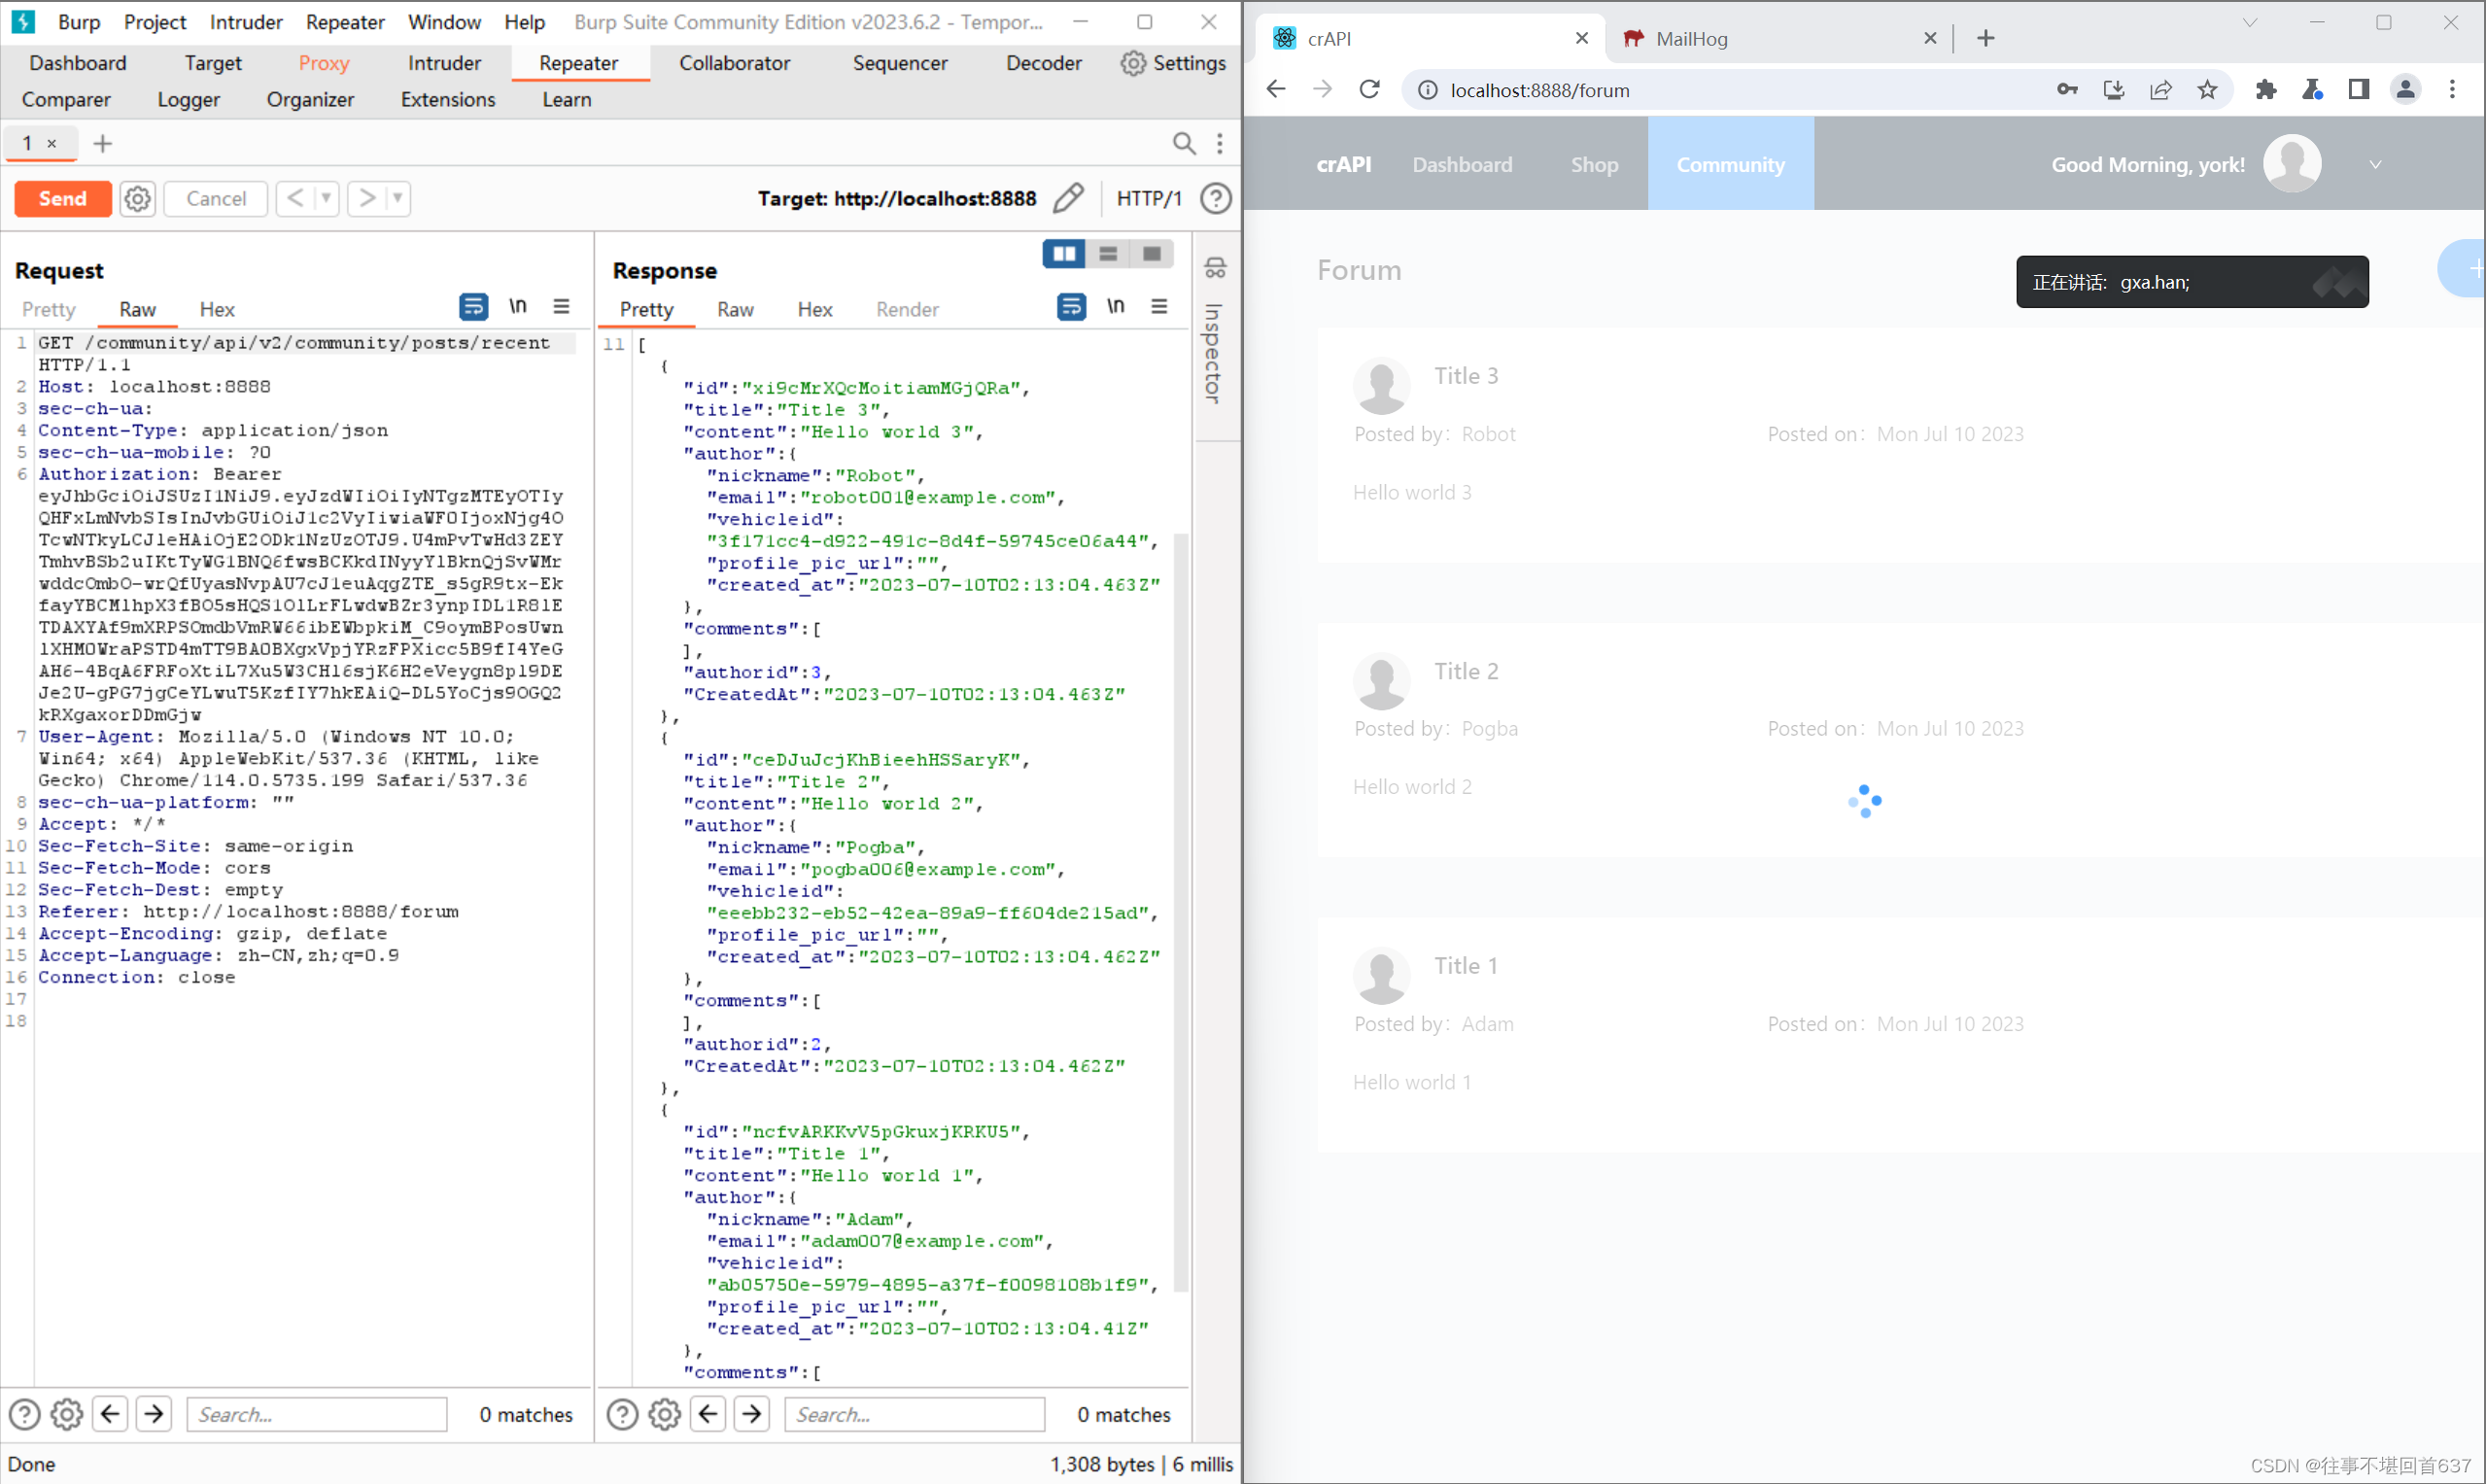Click the response search input field

click(914, 1414)
